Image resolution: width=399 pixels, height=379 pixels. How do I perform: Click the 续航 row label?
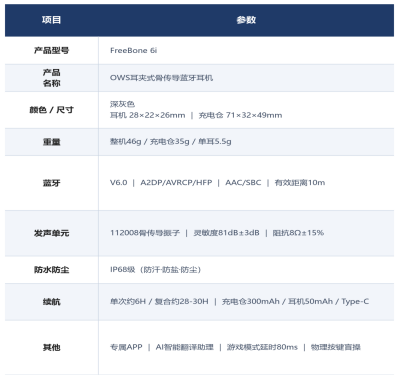pos(52,302)
